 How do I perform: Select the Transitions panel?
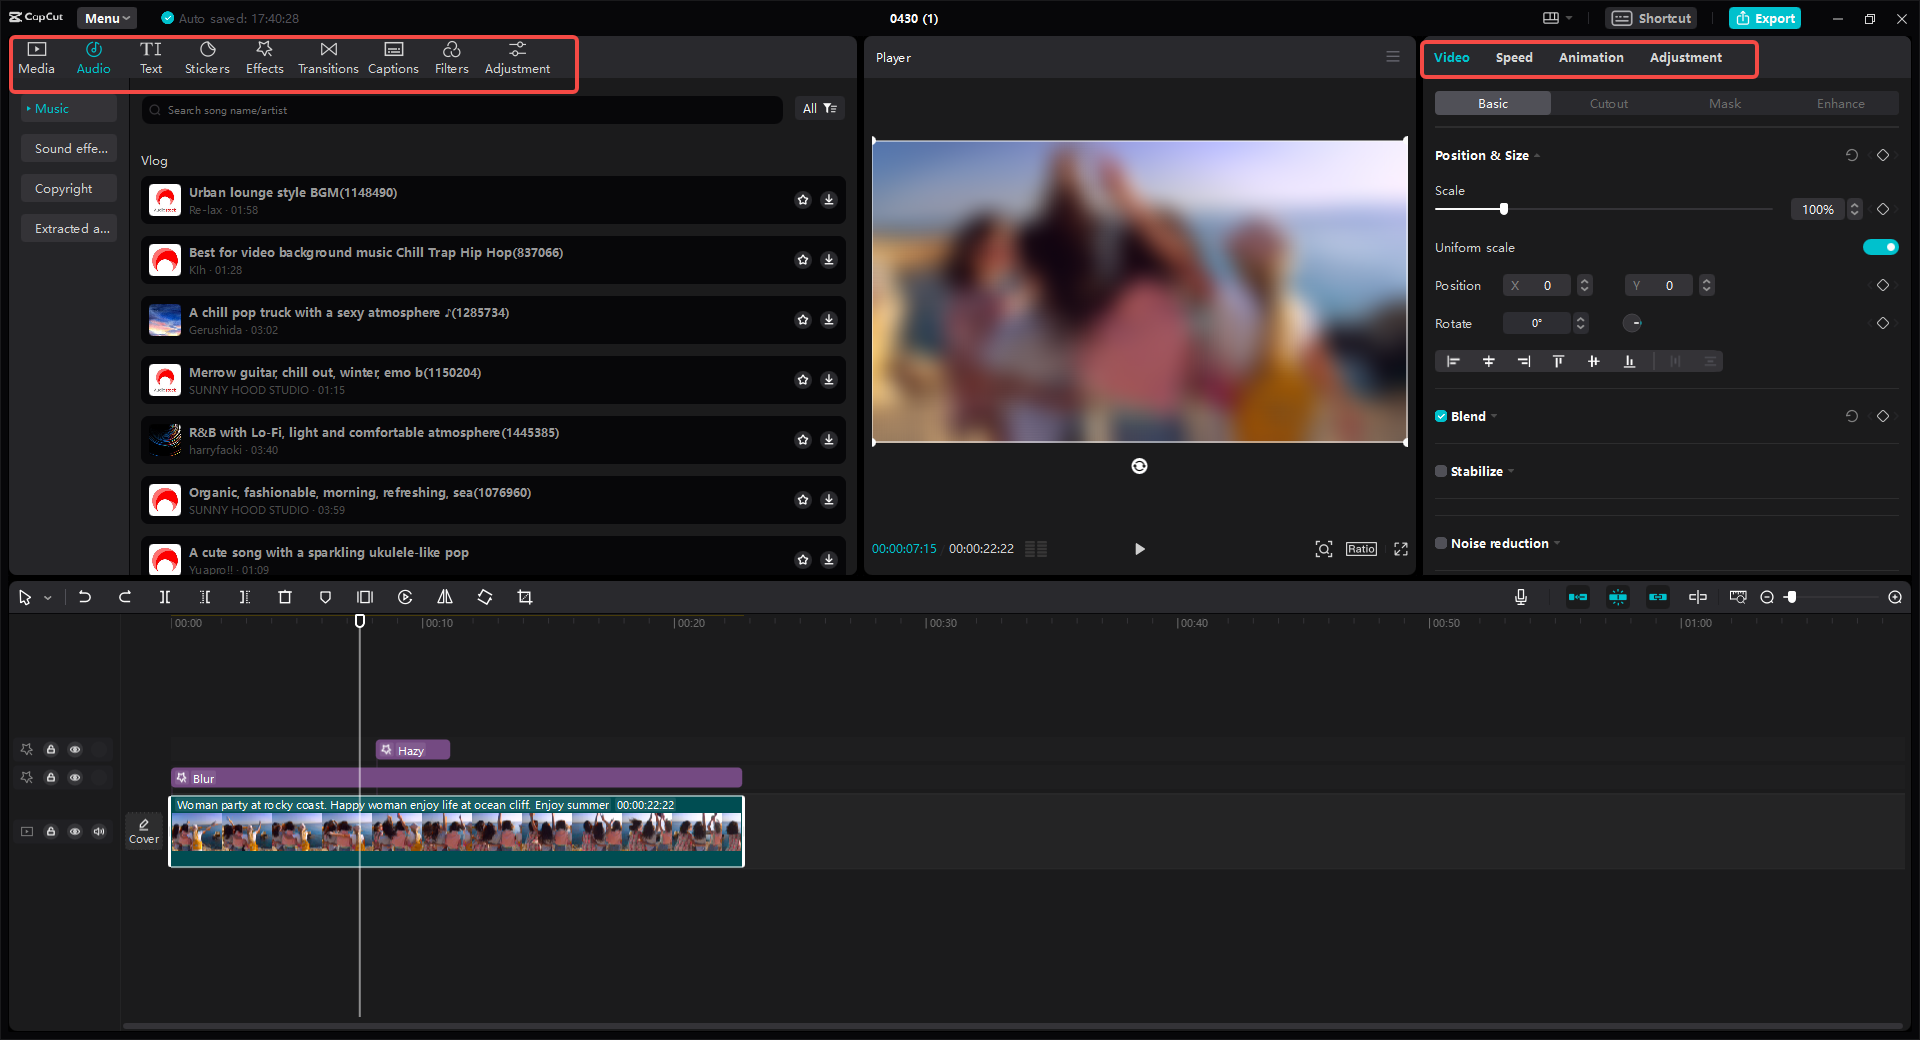click(x=328, y=57)
